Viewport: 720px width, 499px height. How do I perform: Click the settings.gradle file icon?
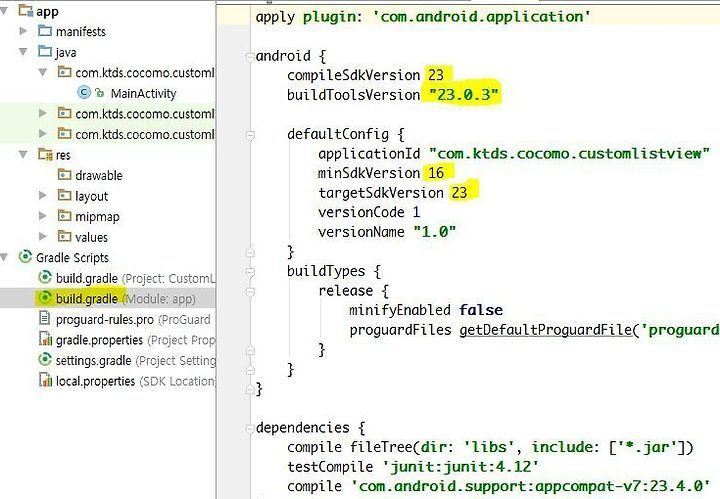coord(45,359)
